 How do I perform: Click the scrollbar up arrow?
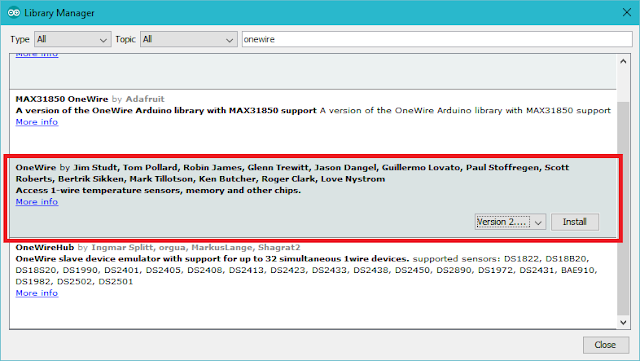[x=623, y=61]
